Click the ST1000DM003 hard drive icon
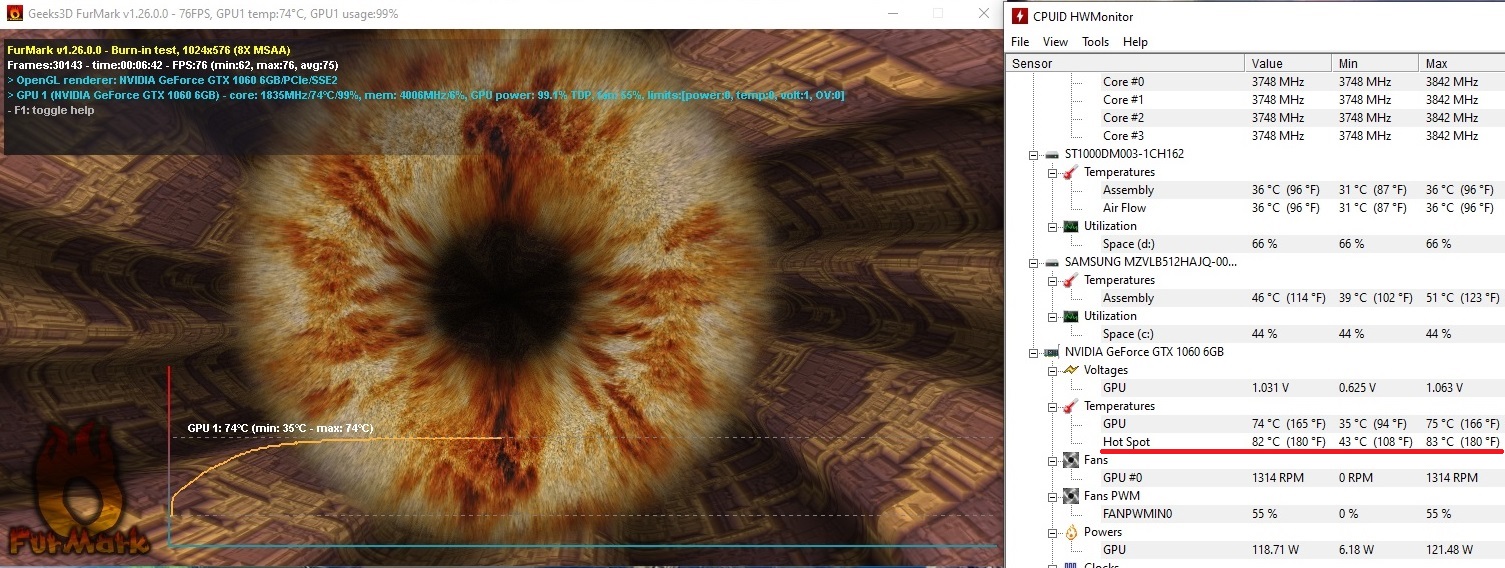Viewport: 1505px width, 568px height. click(1052, 154)
